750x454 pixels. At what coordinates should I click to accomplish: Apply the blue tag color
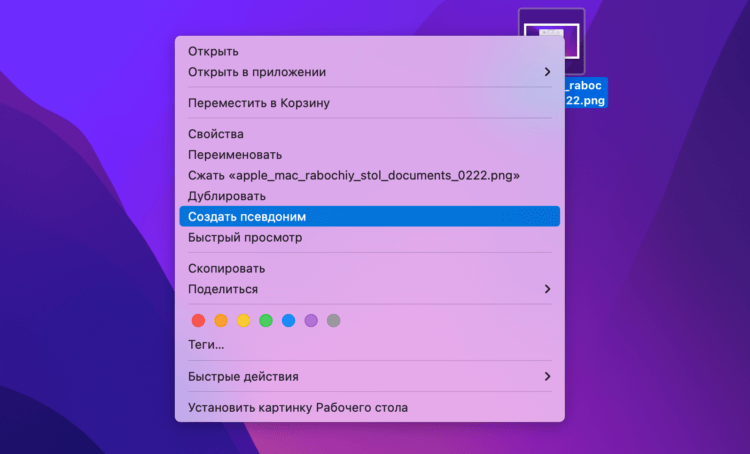pos(288,321)
